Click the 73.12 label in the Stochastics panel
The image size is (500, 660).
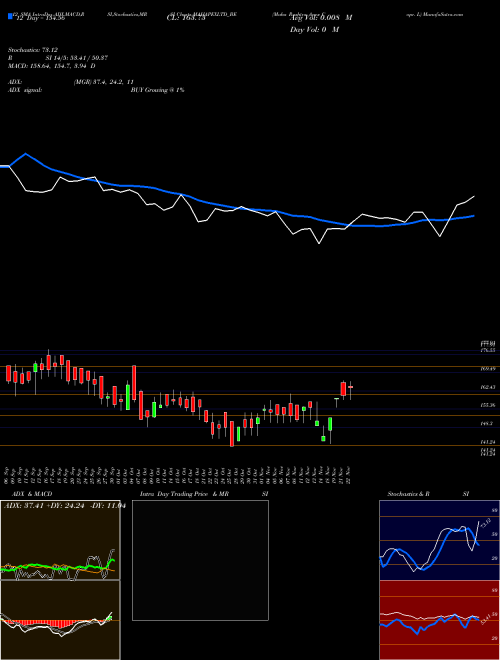[x=485, y=524]
